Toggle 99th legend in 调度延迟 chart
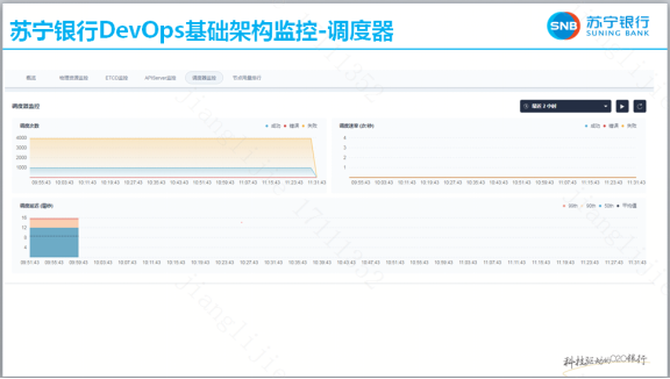This screenshot has width=670, height=379. 570,206
